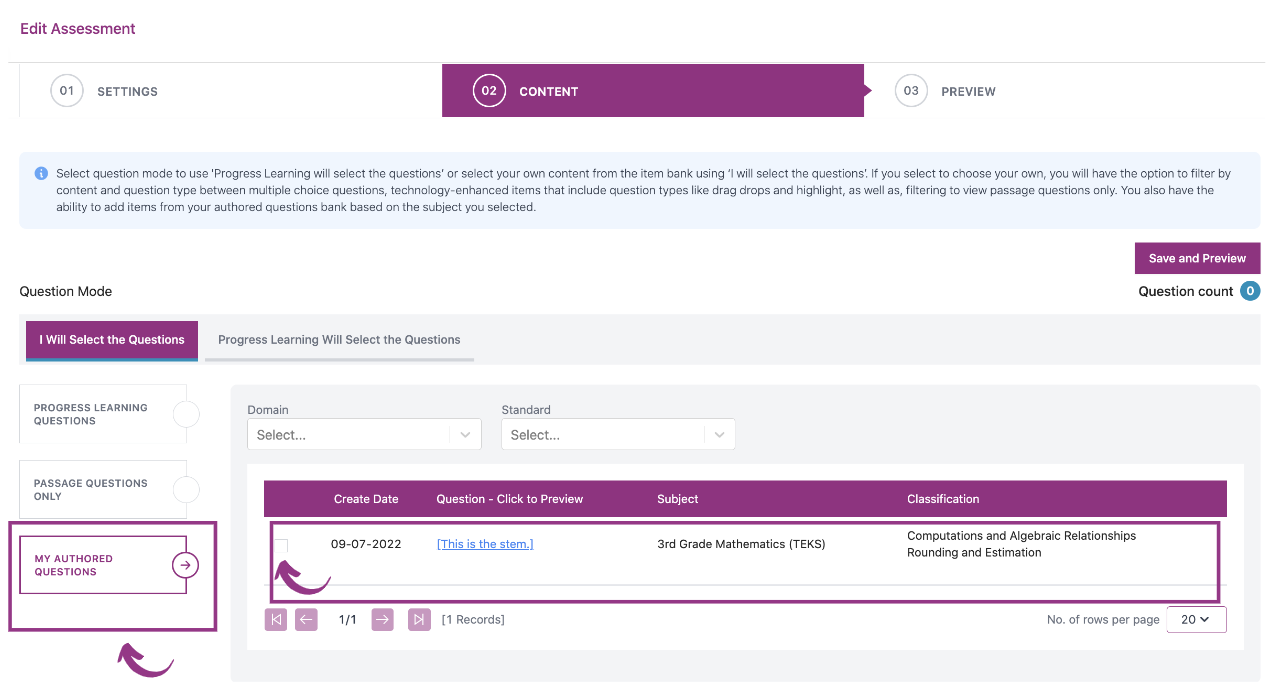Click the Question Mode label
The height and width of the screenshot is (690, 1280).
pyautogui.click(x=66, y=292)
